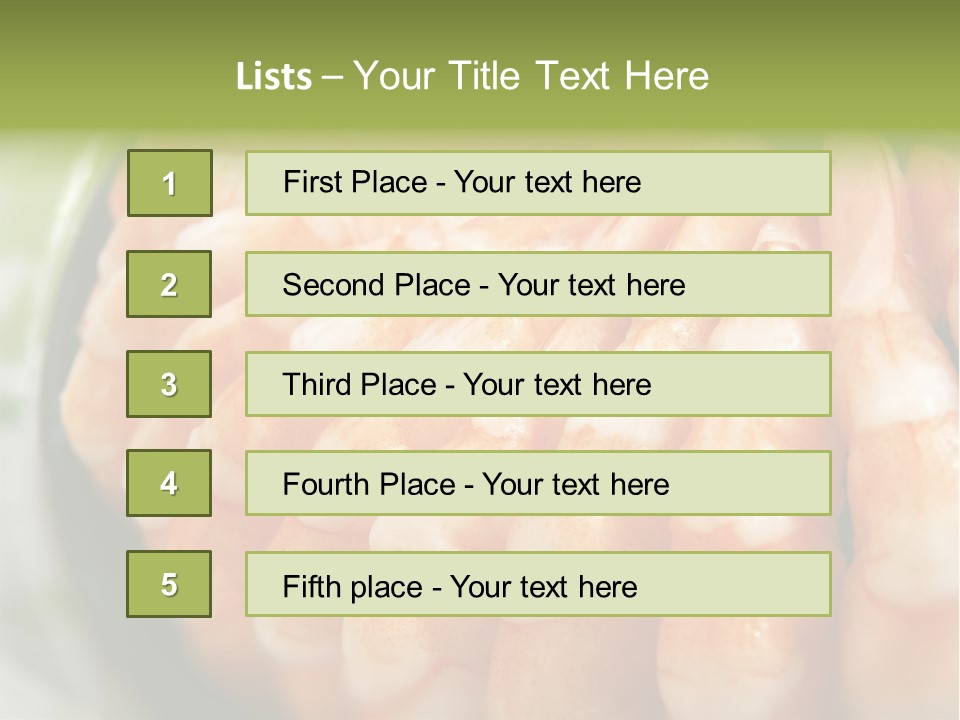Click "Your text here" in the Fourth Place row
Screen dimensions: 960x720
click(x=575, y=485)
